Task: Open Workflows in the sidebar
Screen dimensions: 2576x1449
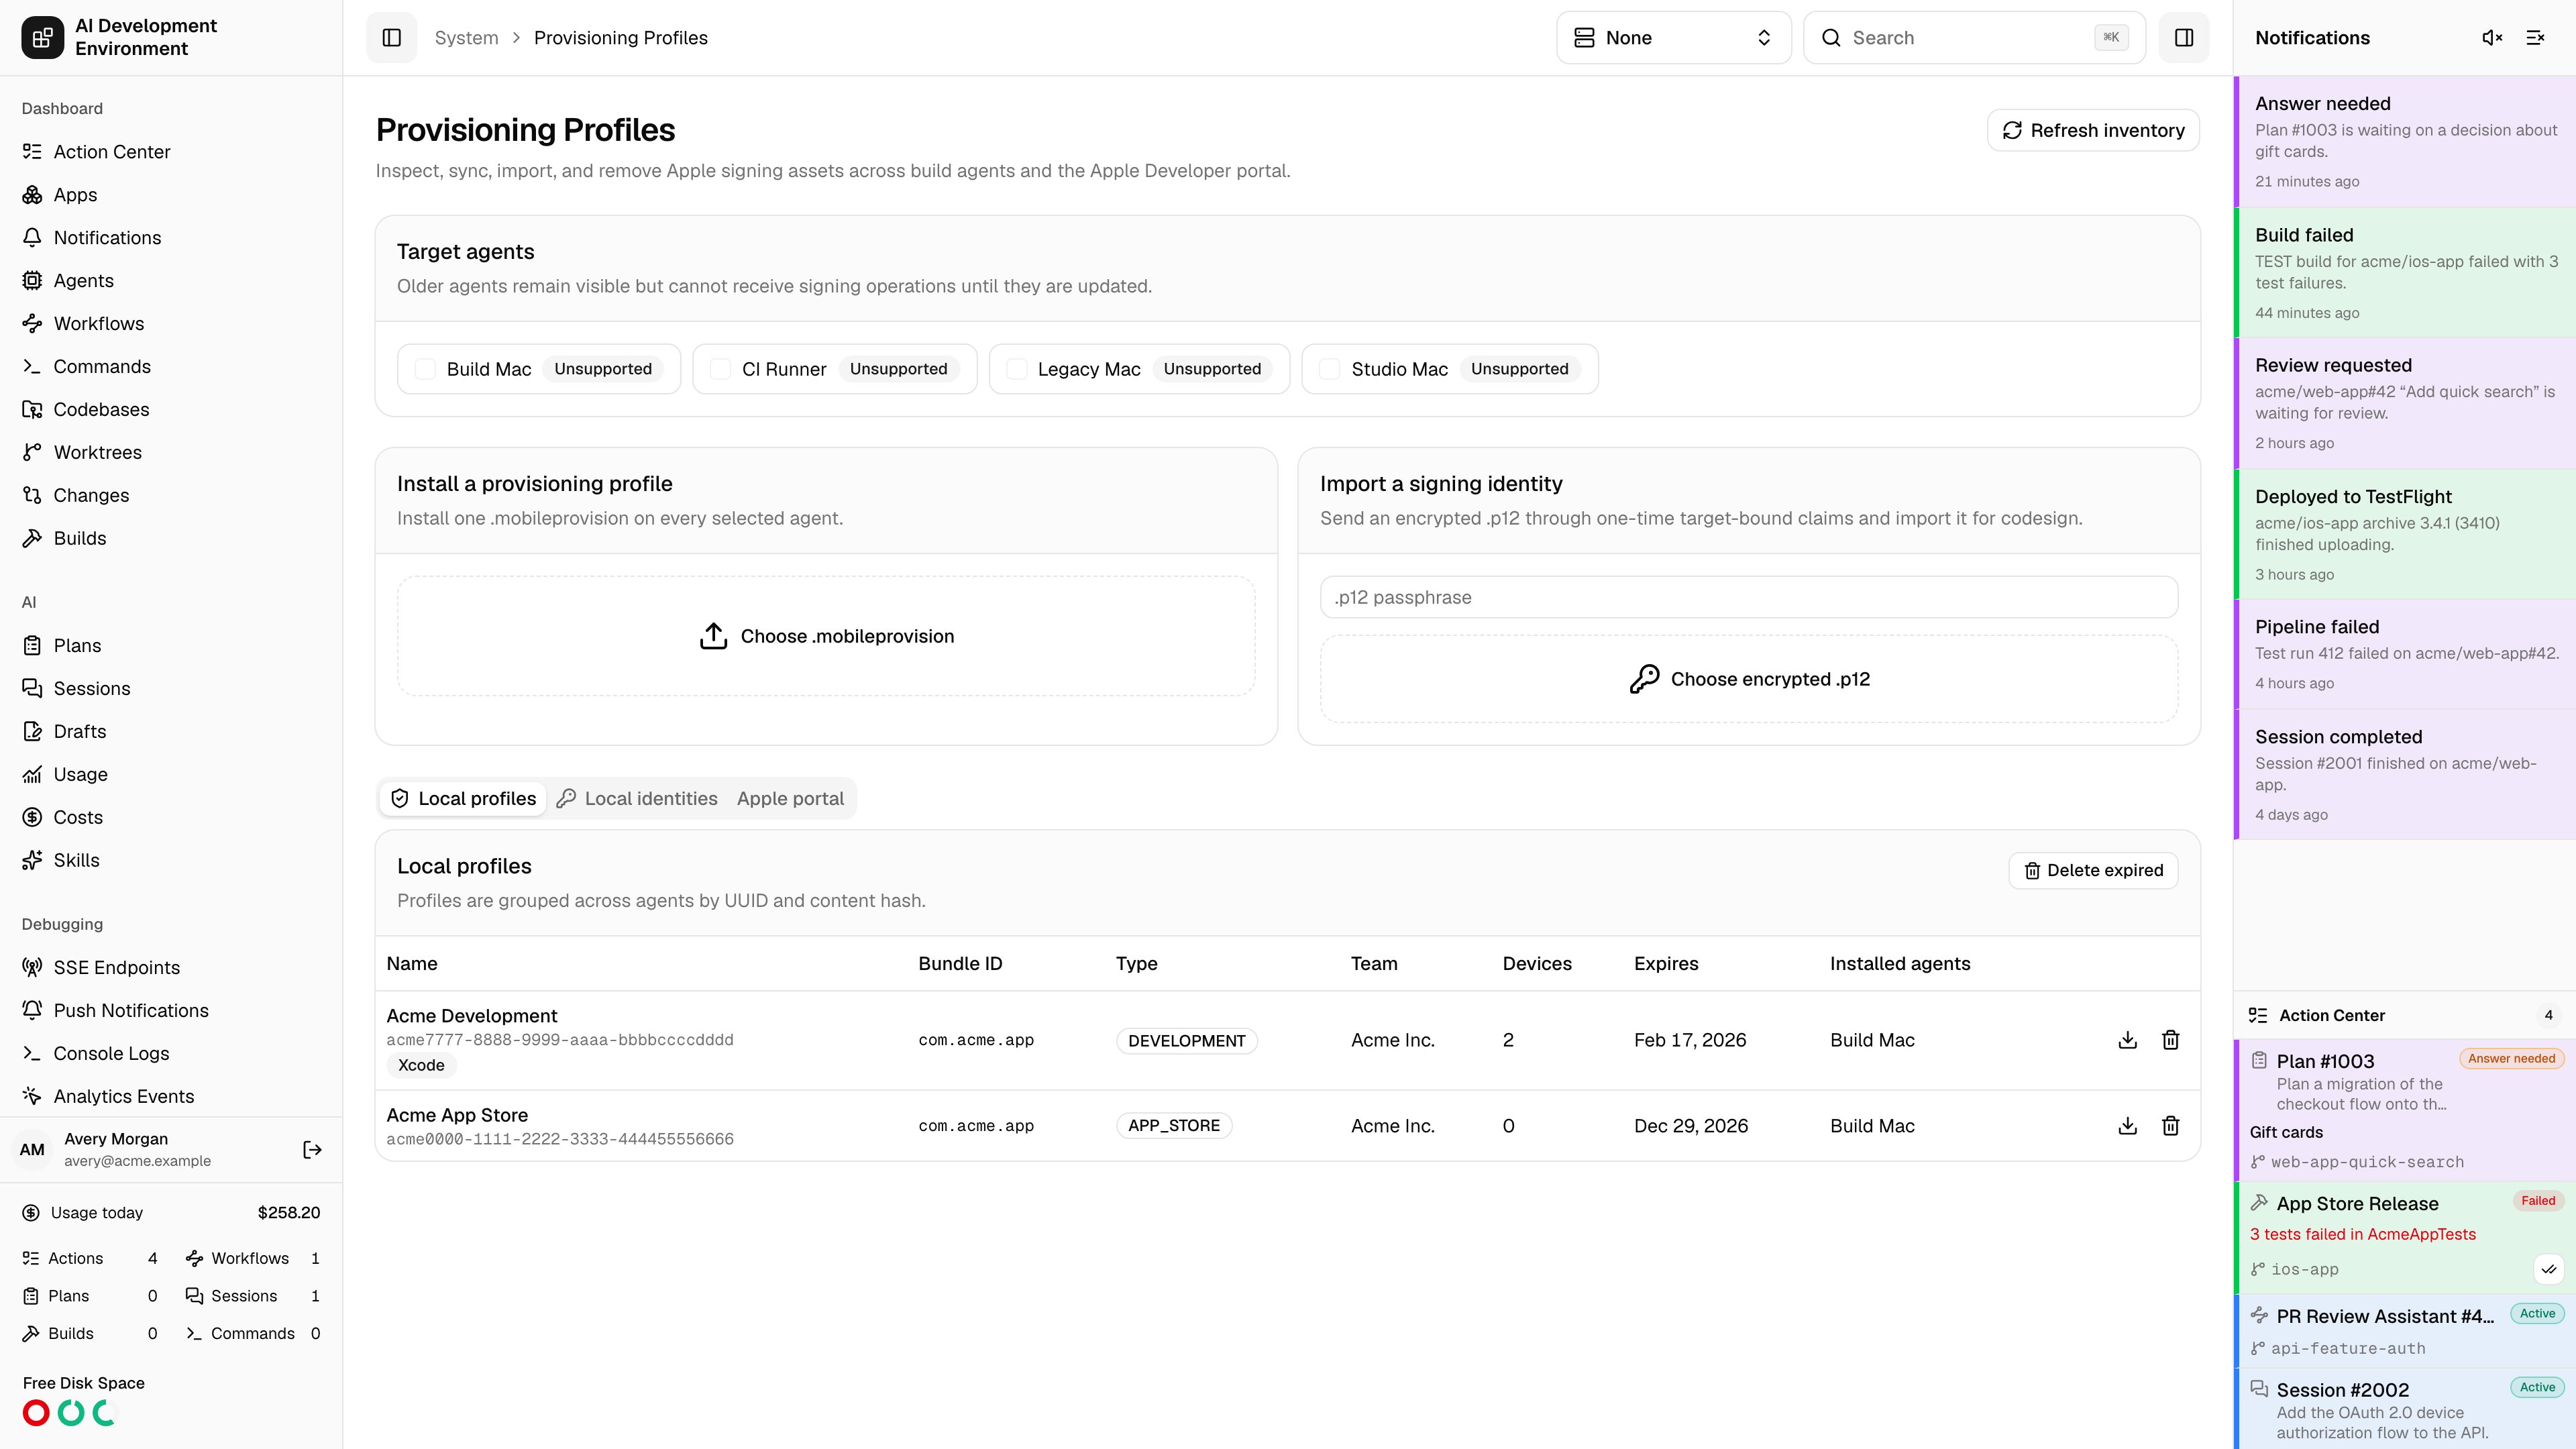Action: click(x=171, y=324)
